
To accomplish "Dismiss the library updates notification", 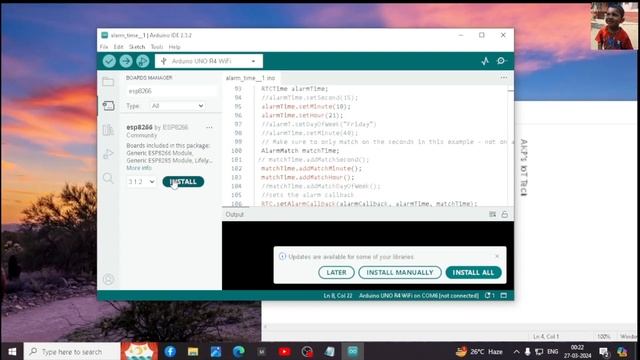I will 497,256.
